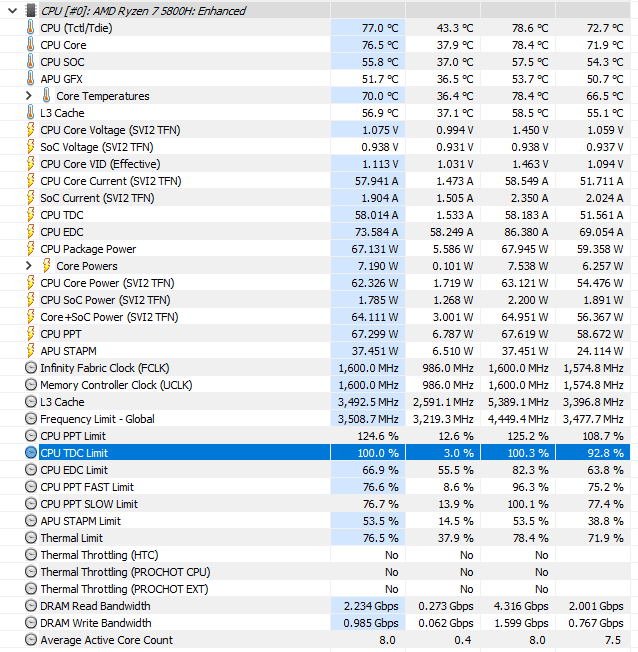Click lightning icon beside CPU PPT
Viewport: 638px width, 652px height.
coord(30,334)
